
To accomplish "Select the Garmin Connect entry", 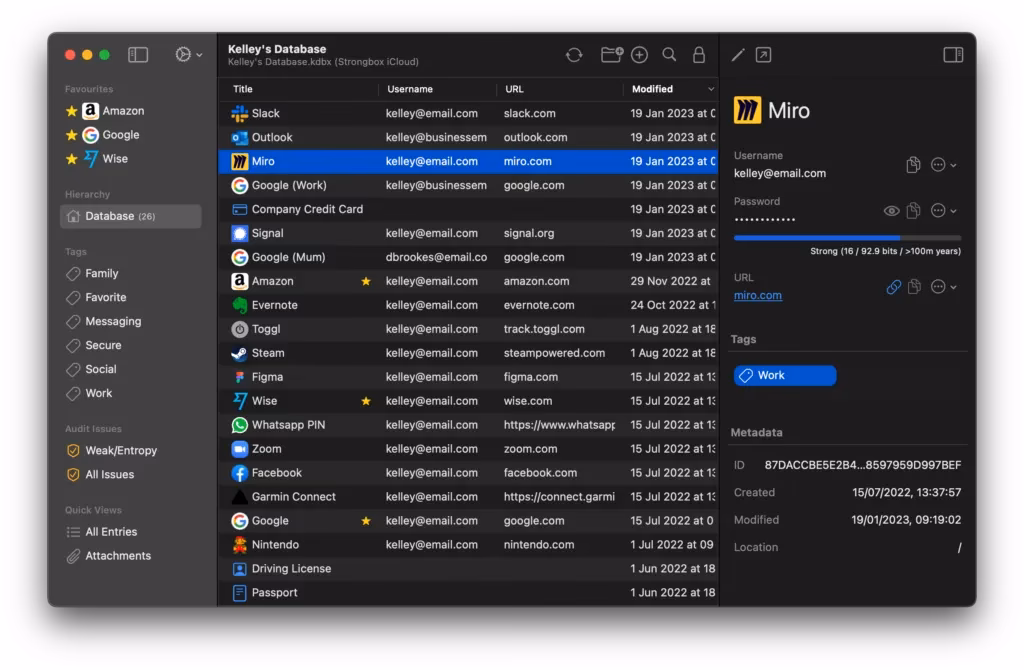I will coord(468,497).
